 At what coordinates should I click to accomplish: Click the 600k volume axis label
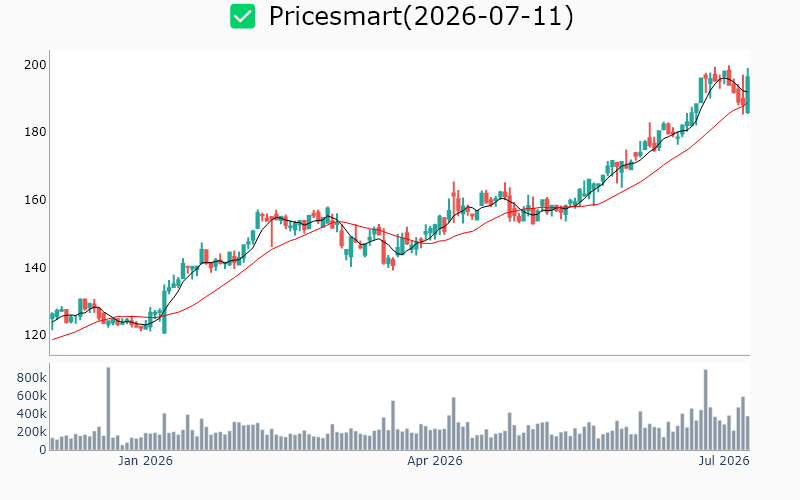tap(32, 396)
